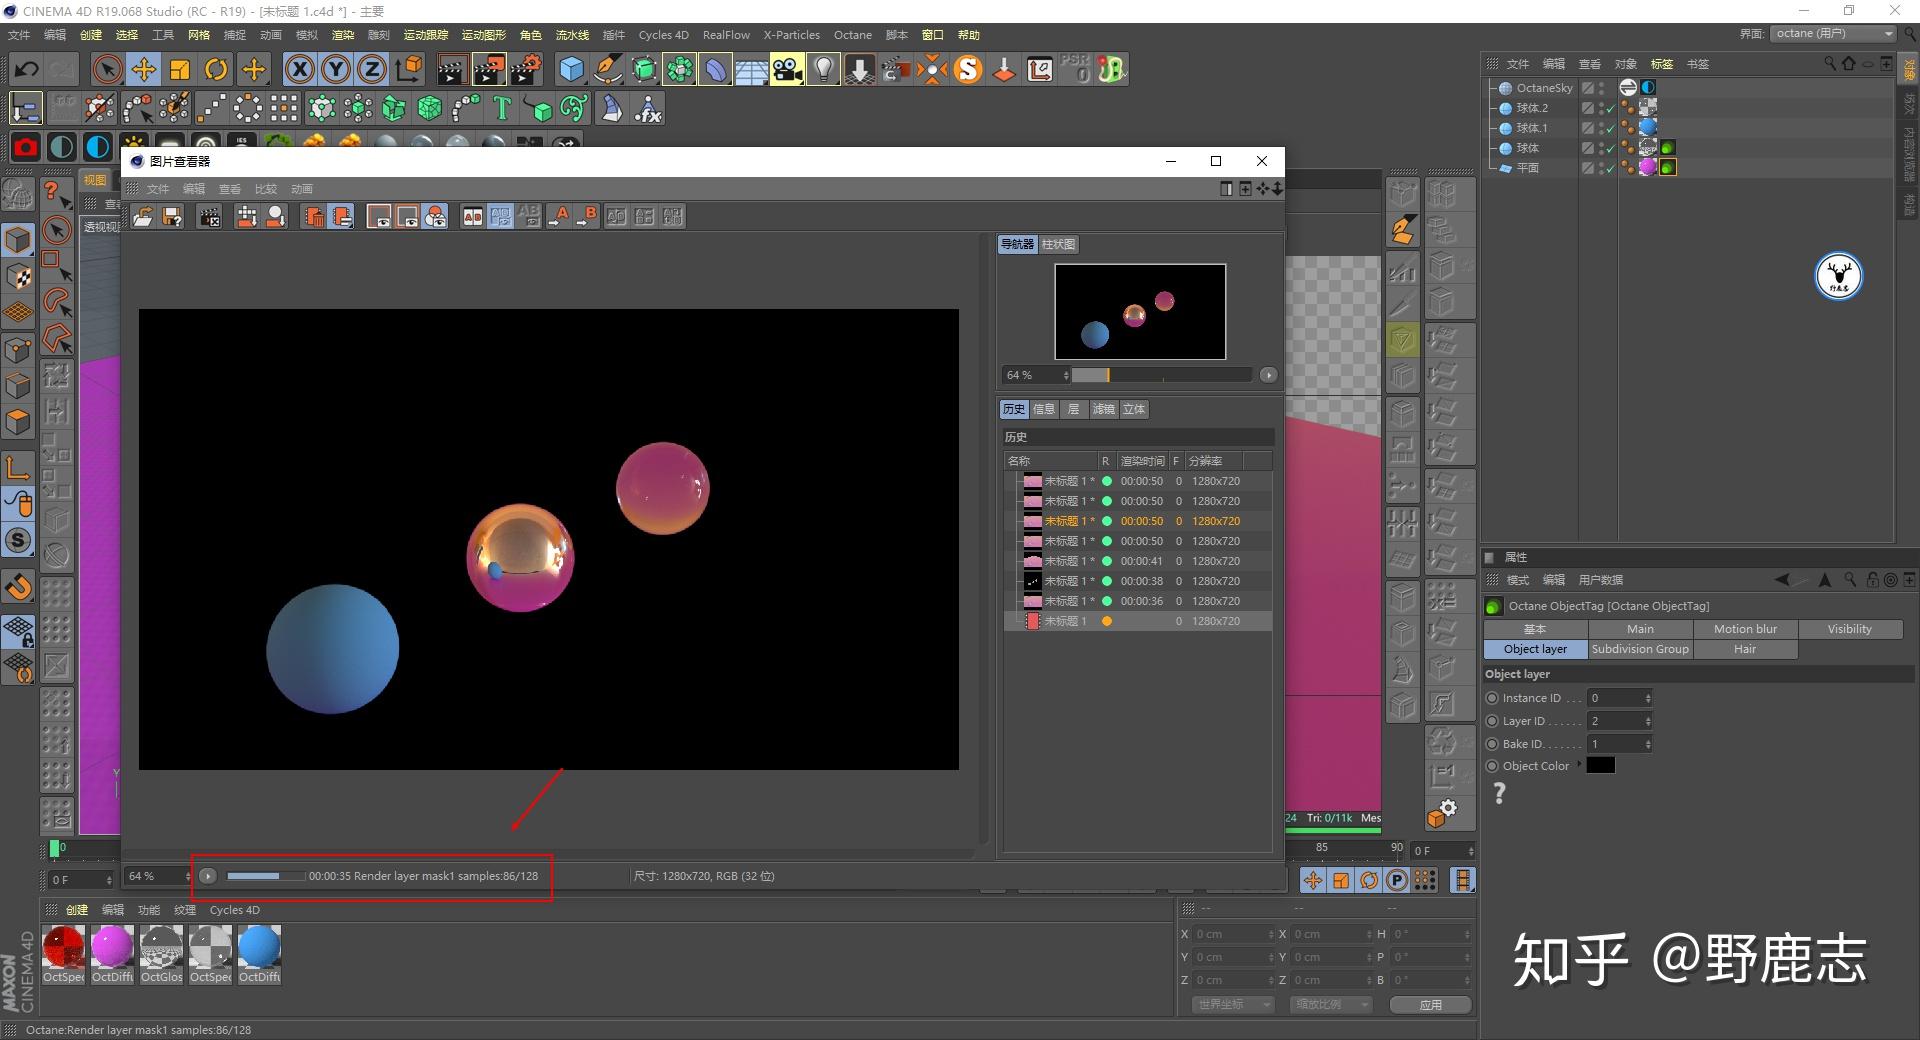
Task: Select the OctDiffuse blue material thumbnail
Action: 259,947
